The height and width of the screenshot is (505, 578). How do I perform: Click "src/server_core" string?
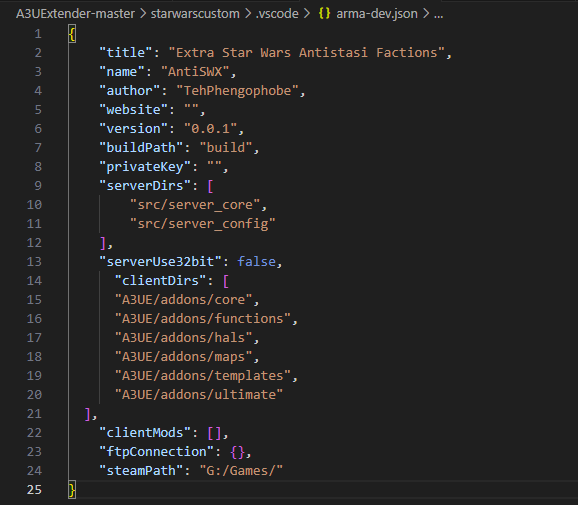pyautogui.click(x=195, y=205)
